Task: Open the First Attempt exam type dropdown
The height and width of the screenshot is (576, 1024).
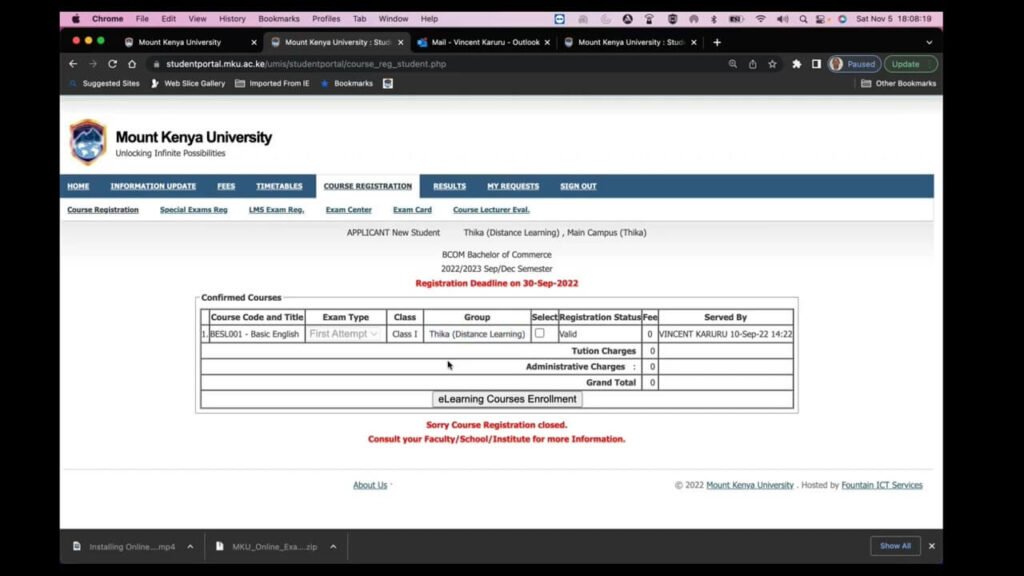Action: point(344,334)
